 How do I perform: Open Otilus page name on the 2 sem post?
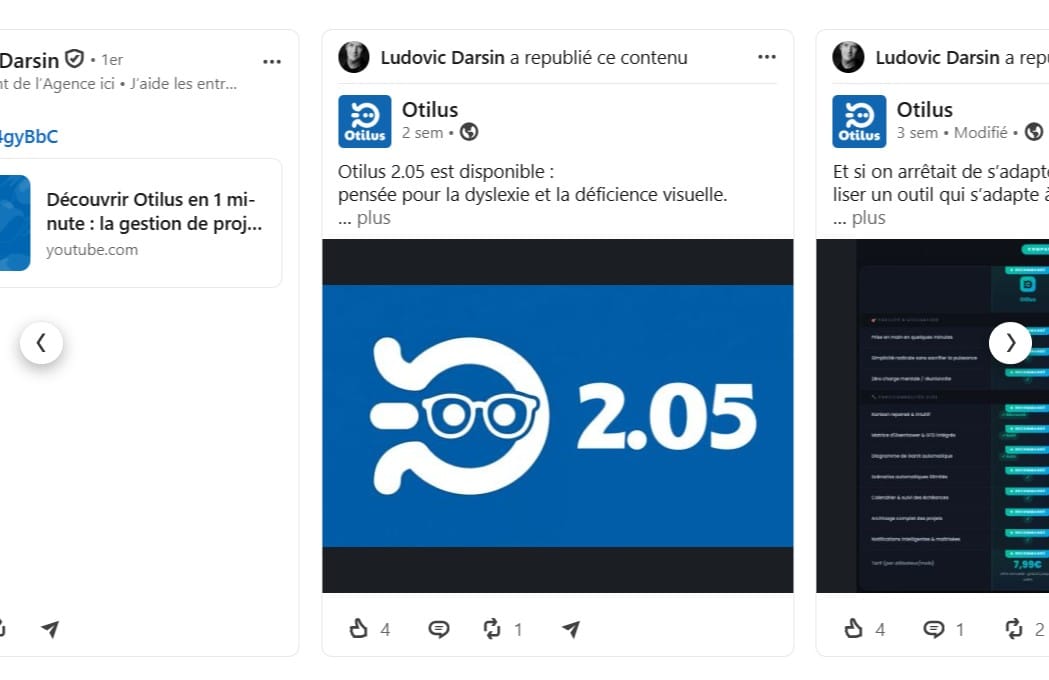point(430,109)
